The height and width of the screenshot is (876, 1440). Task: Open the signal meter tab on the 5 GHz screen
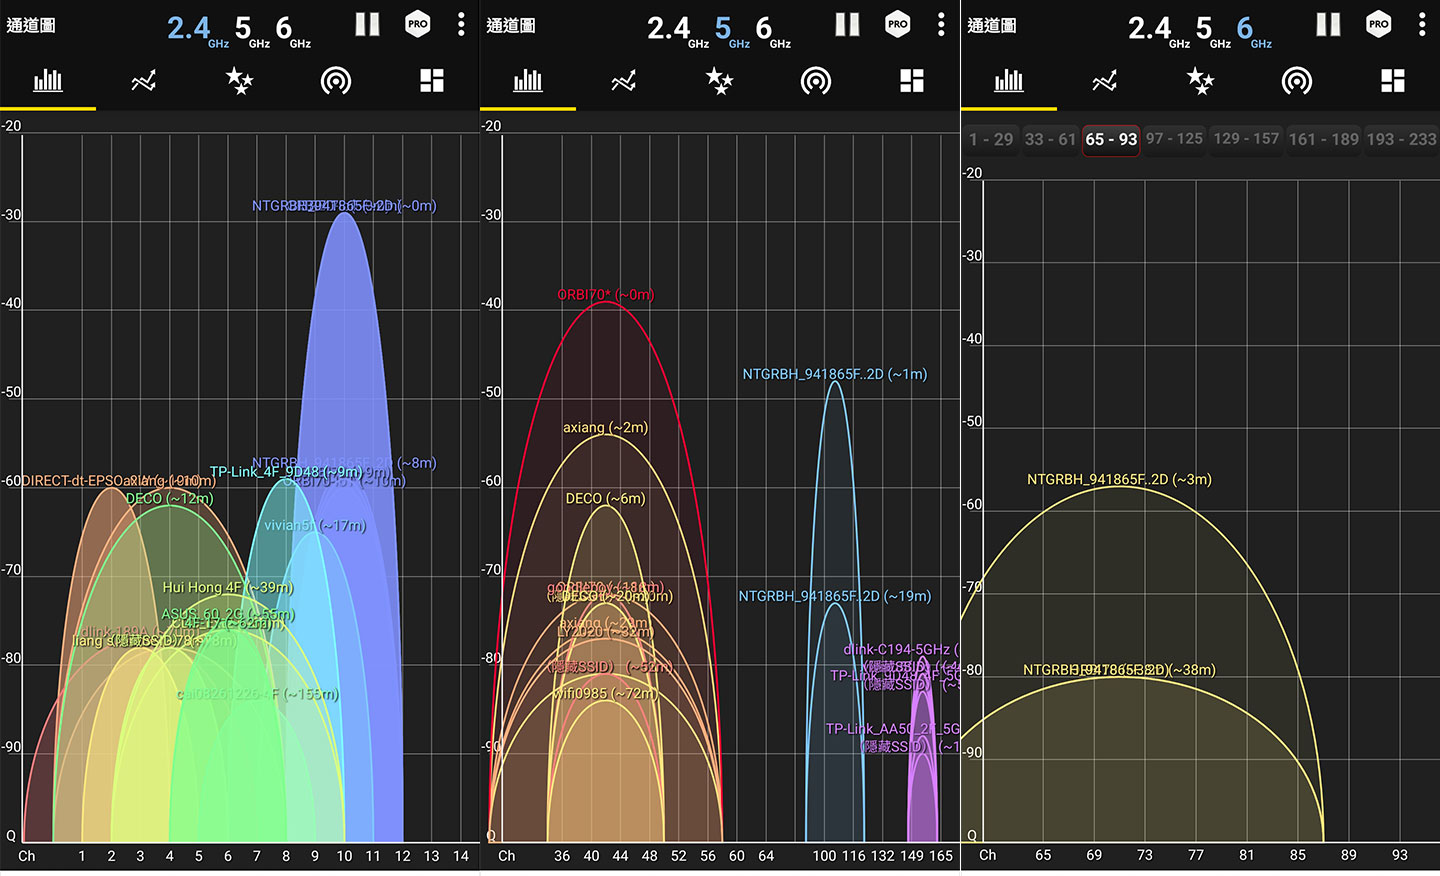816,81
